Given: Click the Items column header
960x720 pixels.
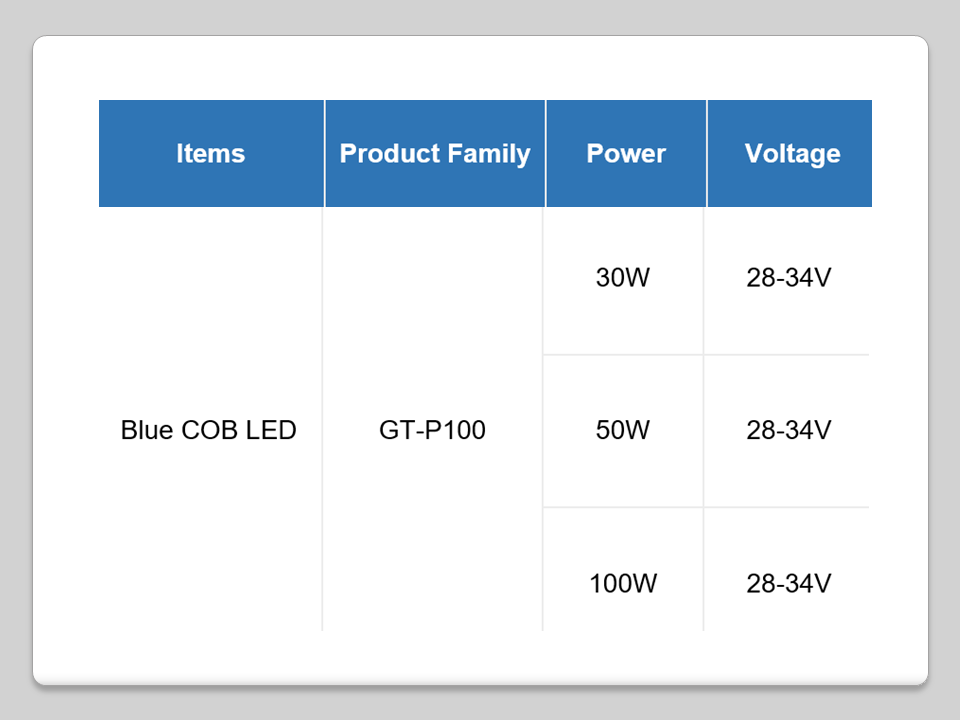Looking at the screenshot, I should click(211, 153).
